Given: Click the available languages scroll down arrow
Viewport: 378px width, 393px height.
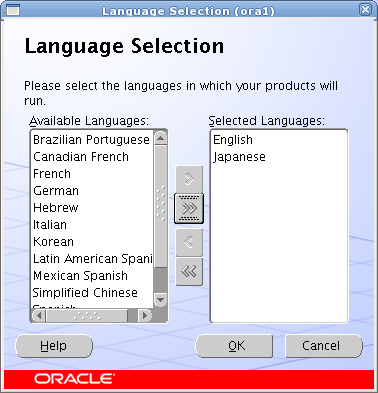Looking at the screenshot, I should coord(161,300).
